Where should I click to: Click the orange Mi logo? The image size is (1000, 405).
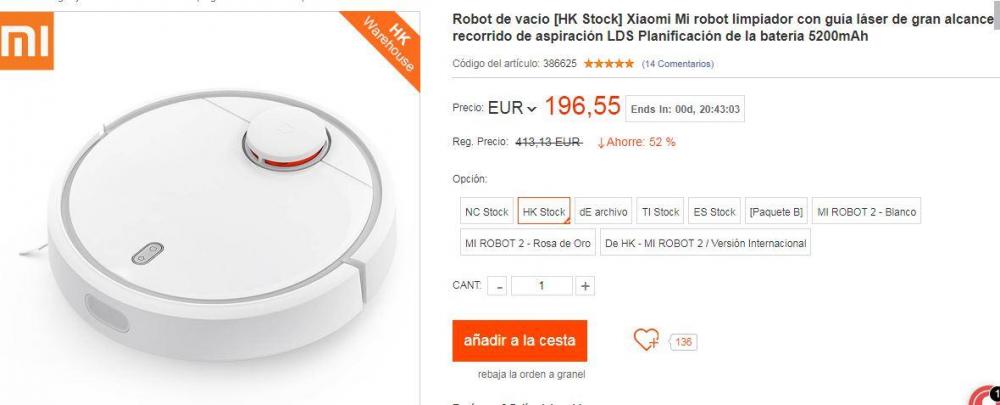(x=27, y=41)
